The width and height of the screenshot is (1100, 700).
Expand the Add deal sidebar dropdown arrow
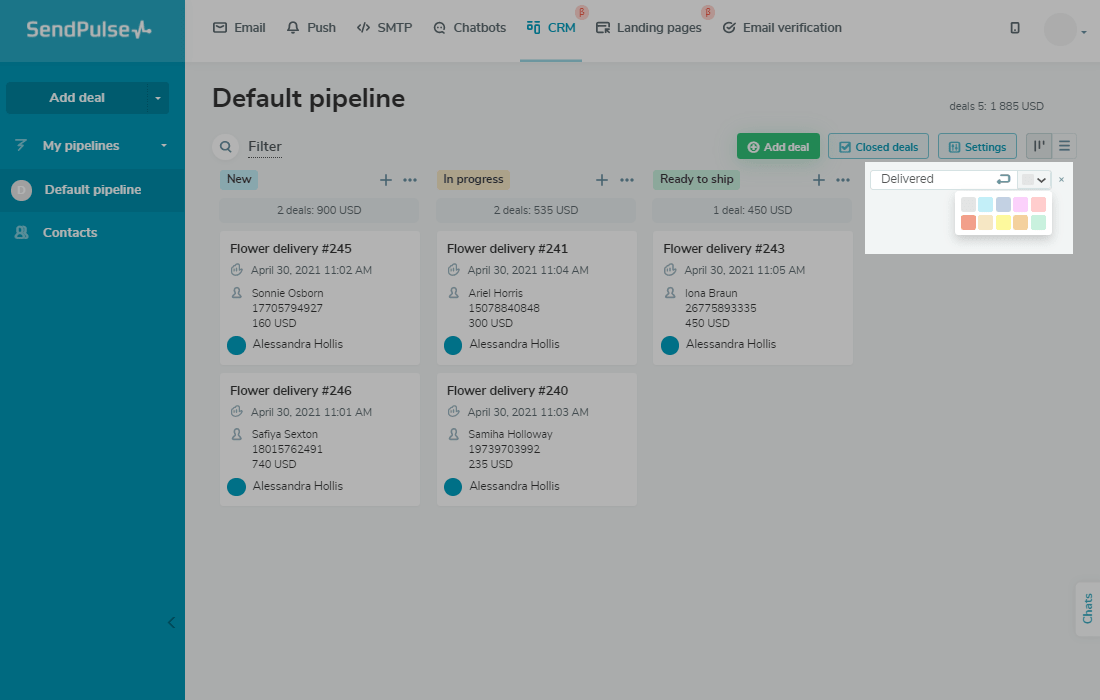click(x=157, y=98)
